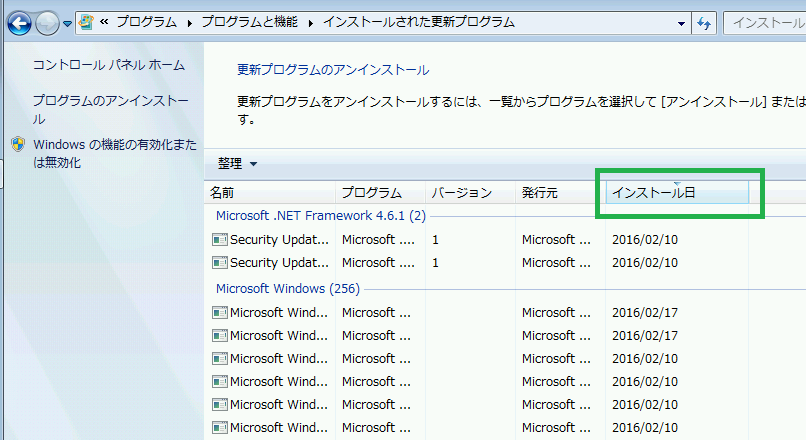Open プログラムのアンインストール link
The image size is (806, 440).
point(111,109)
